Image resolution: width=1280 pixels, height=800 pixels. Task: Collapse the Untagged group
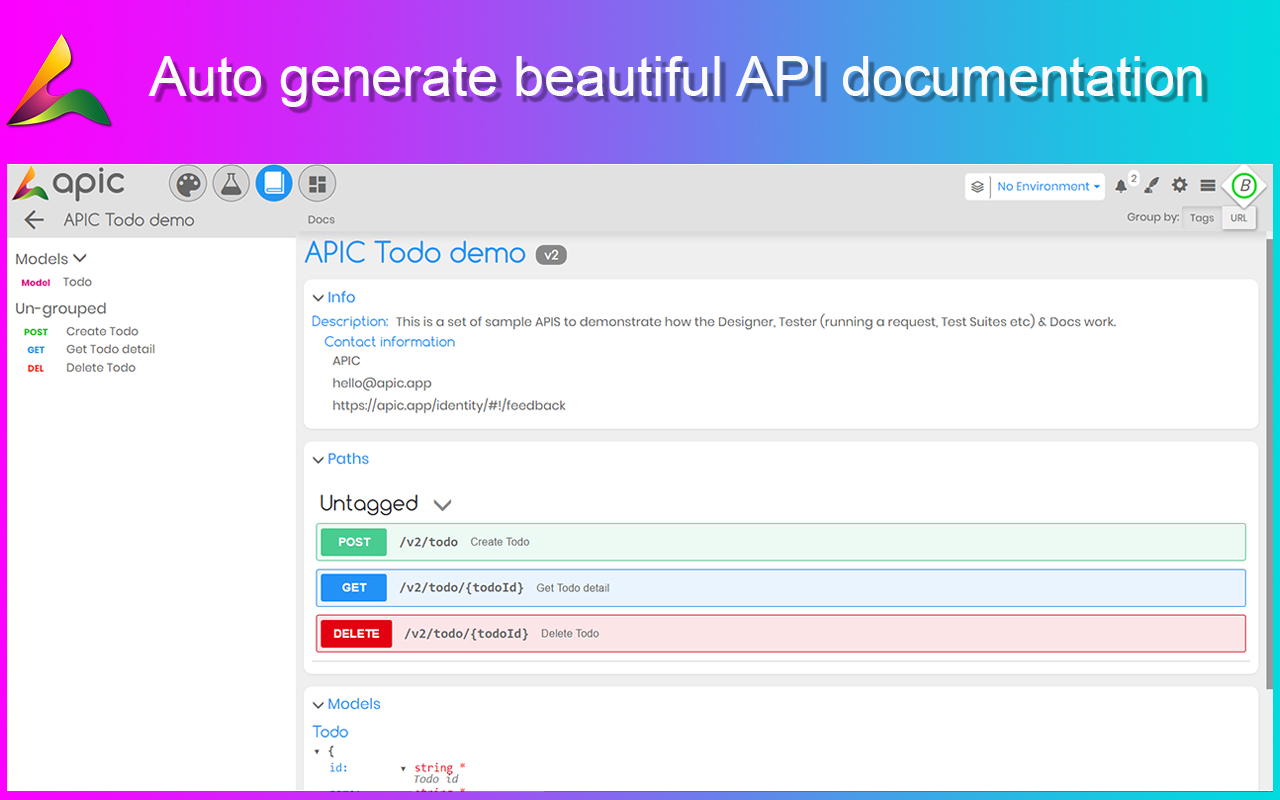[442, 505]
